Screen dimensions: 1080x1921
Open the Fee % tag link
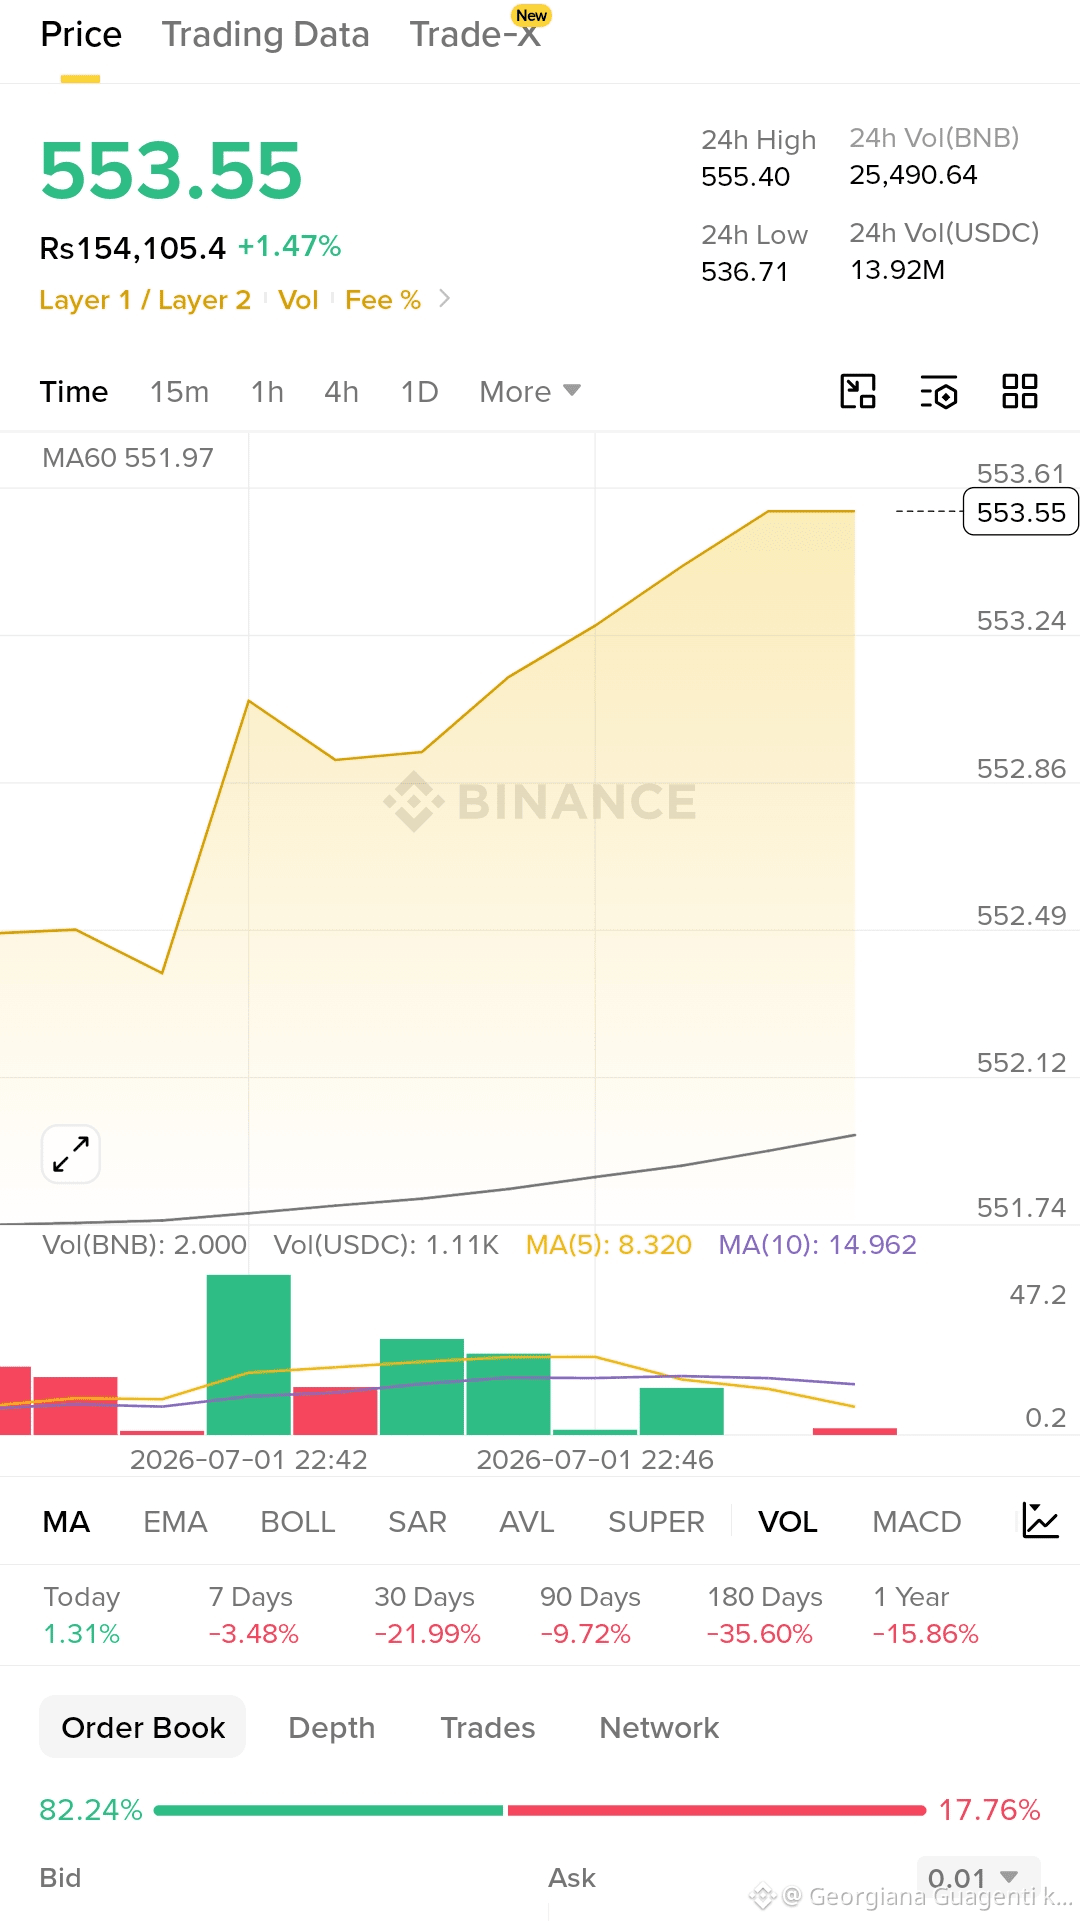coord(383,300)
